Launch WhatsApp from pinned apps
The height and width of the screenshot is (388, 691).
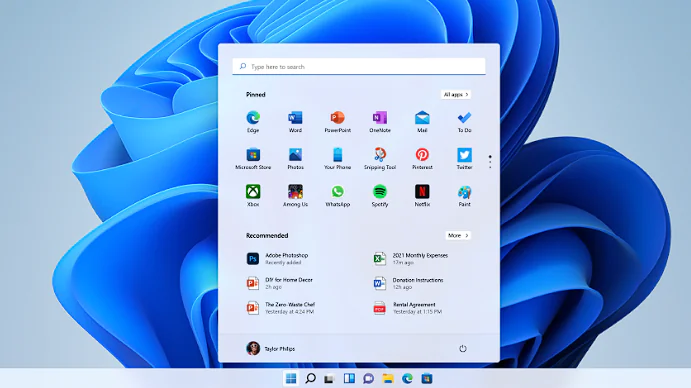[x=338, y=196]
